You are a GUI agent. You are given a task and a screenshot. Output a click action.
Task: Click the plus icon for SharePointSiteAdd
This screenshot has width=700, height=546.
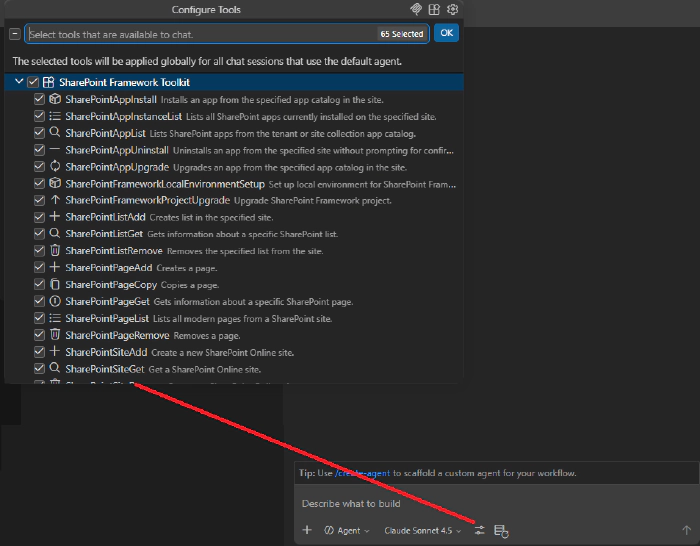pos(55,351)
